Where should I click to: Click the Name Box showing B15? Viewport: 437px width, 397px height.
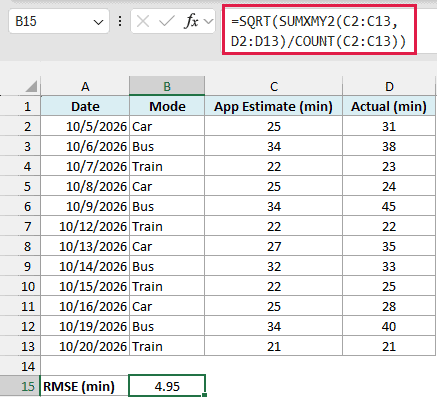59,22
